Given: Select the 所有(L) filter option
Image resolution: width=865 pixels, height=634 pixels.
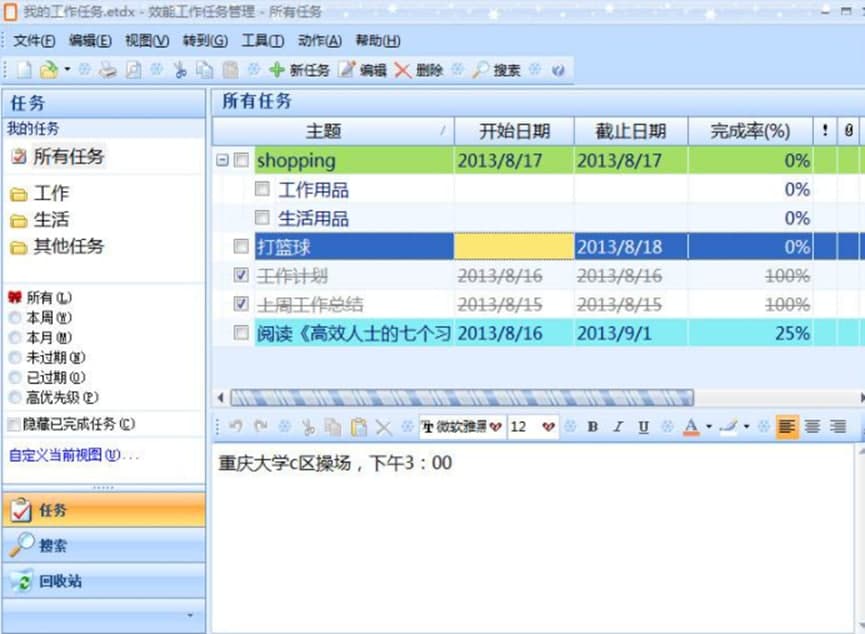Looking at the screenshot, I should [x=40, y=297].
